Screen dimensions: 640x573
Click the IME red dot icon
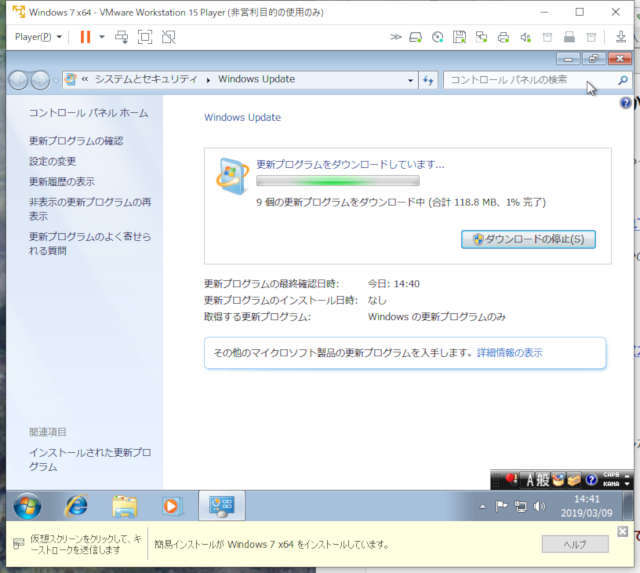point(511,479)
